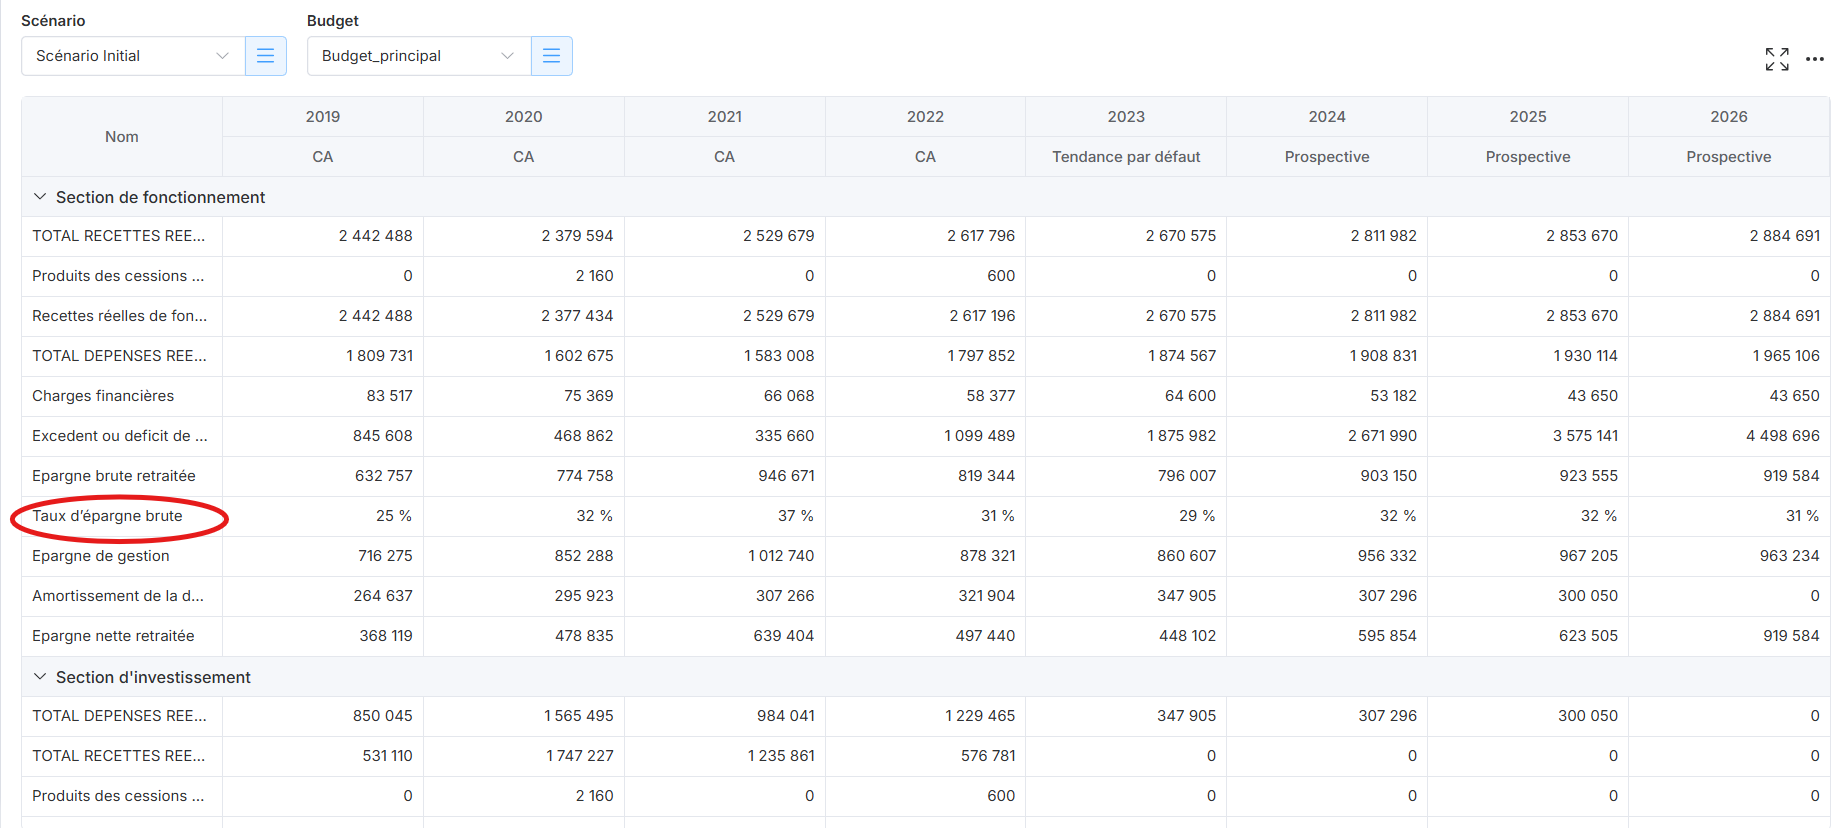Click the 2024 Prospective subheader
Viewport: 1847px width, 828px height.
click(x=1326, y=157)
